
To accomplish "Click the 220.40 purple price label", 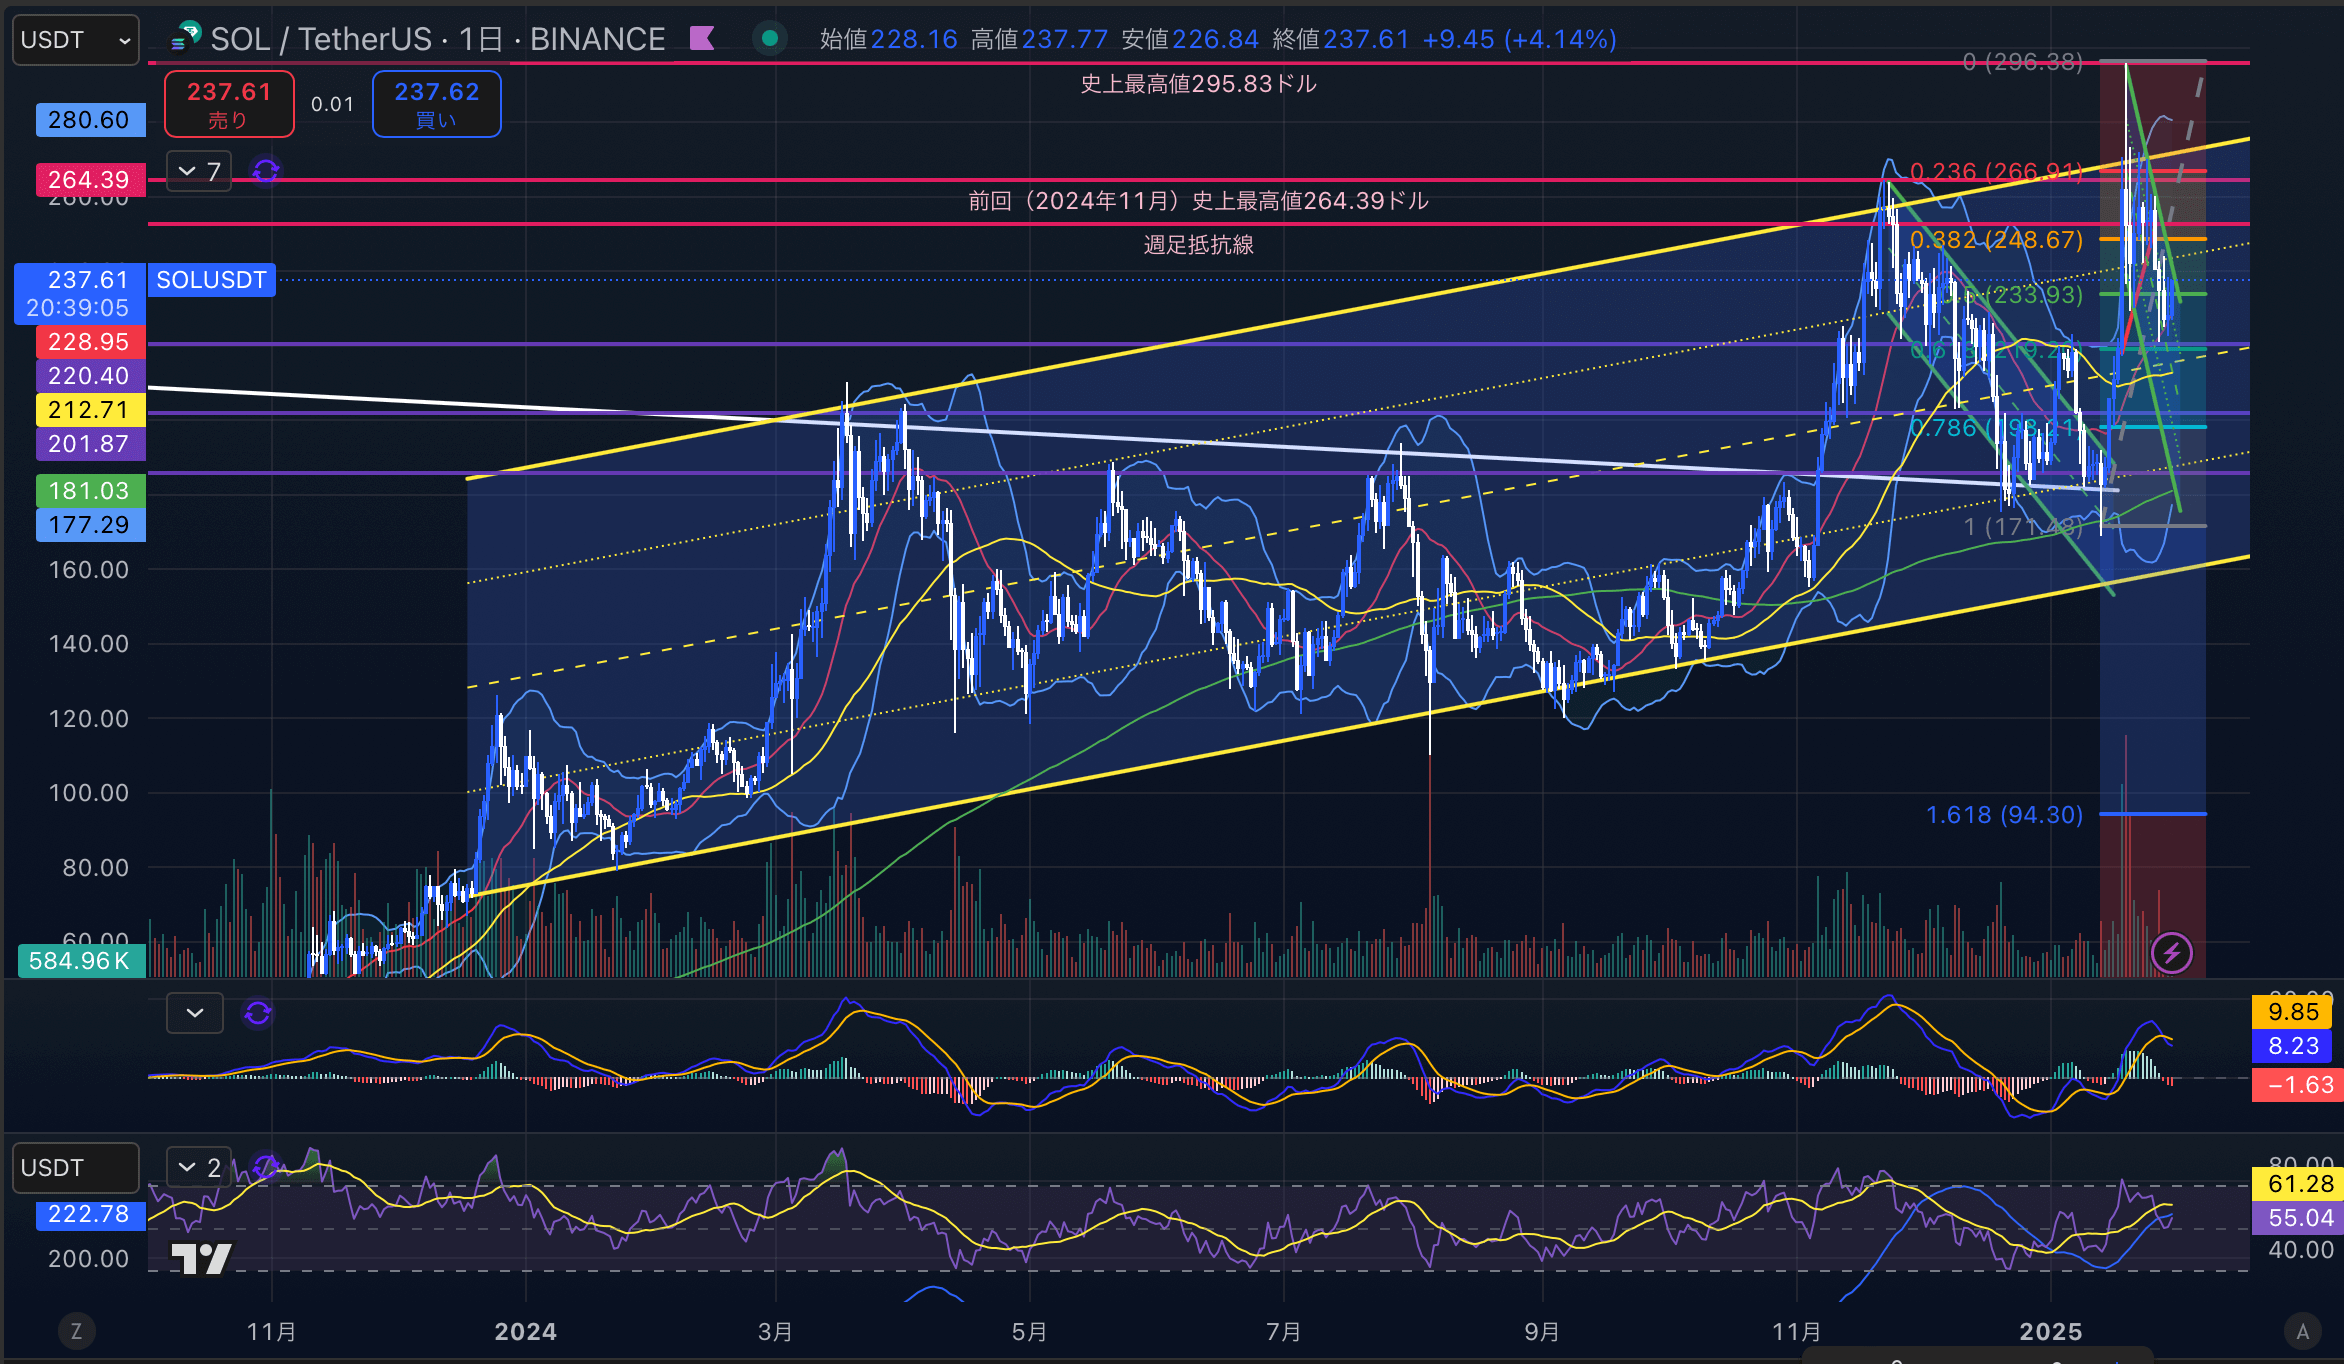I will (90, 376).
